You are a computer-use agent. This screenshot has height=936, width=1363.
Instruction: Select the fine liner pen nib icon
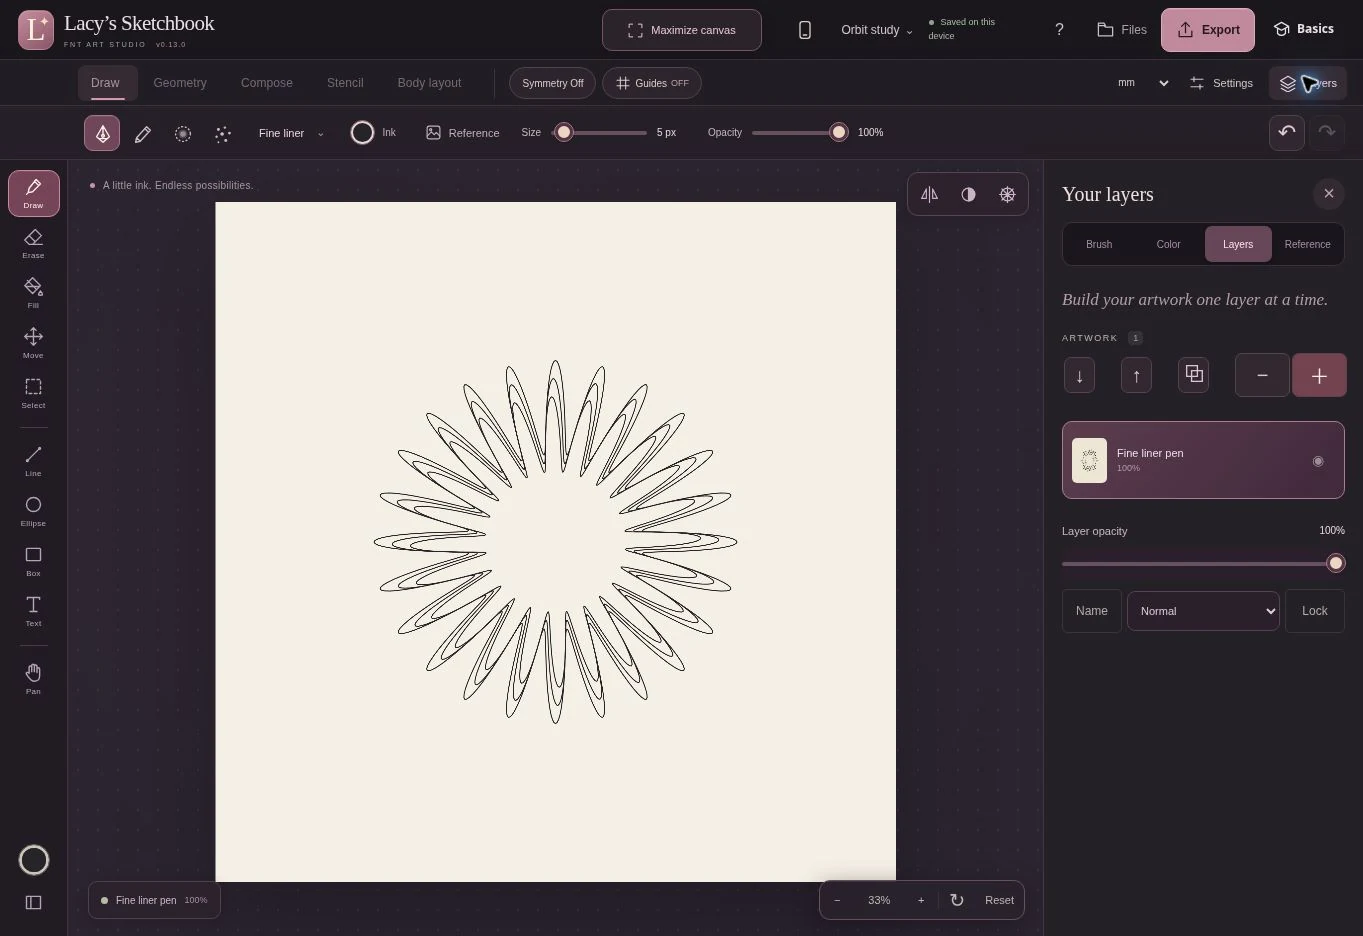tap(102, 133)
